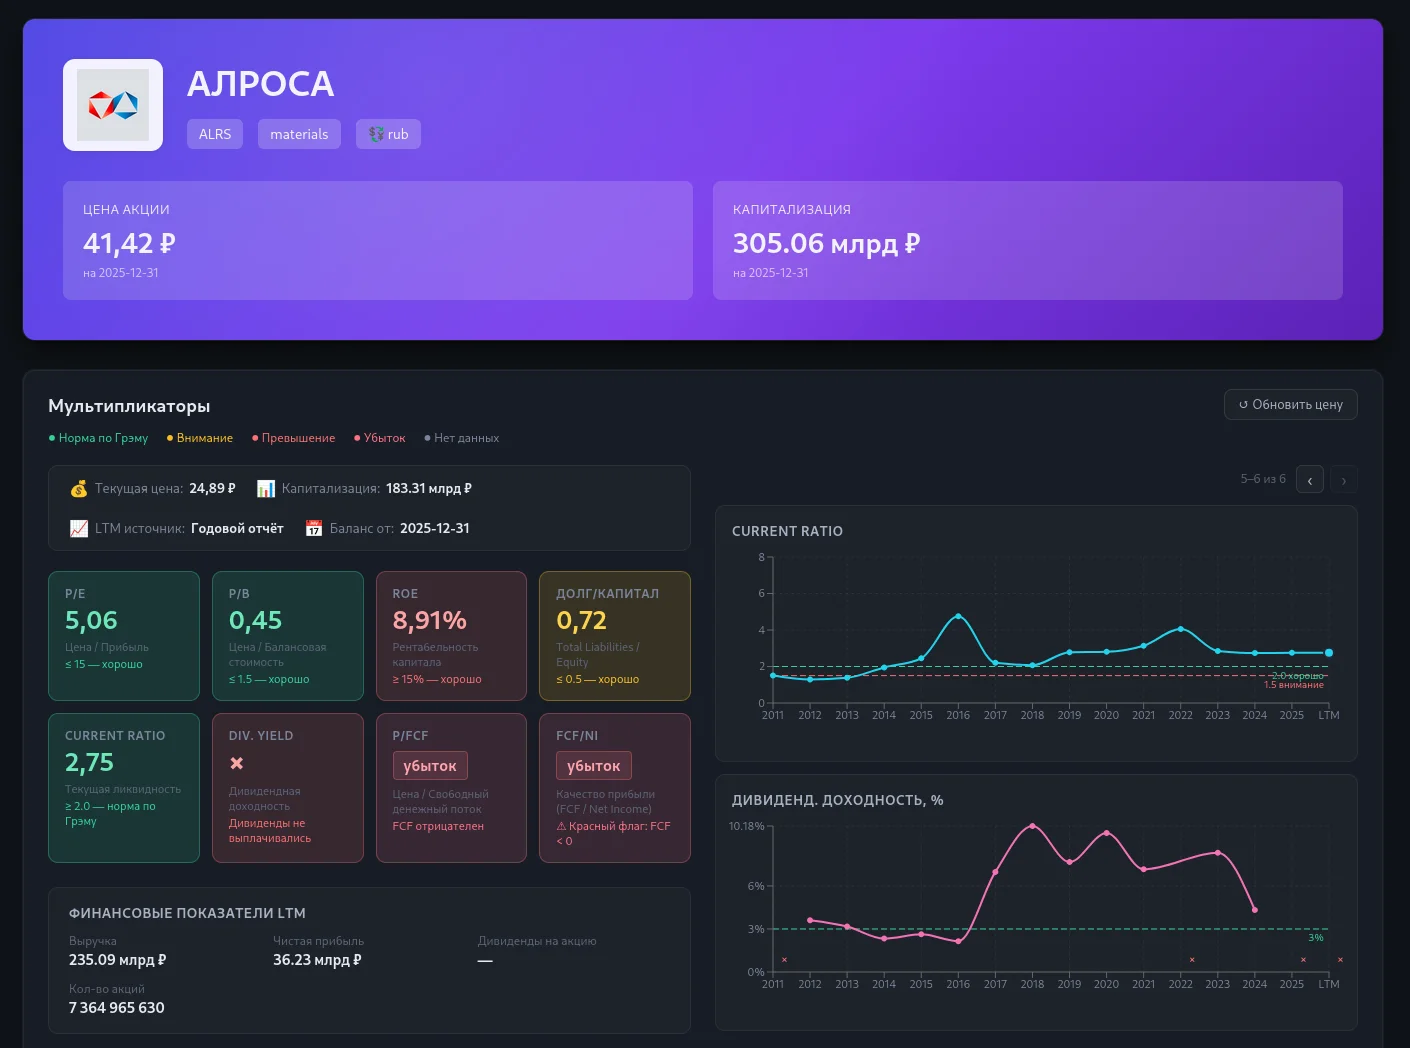Click the Дивиденды на акцию label
This screenshot has height=1048, width=1410.
click(x=537, y=941)
